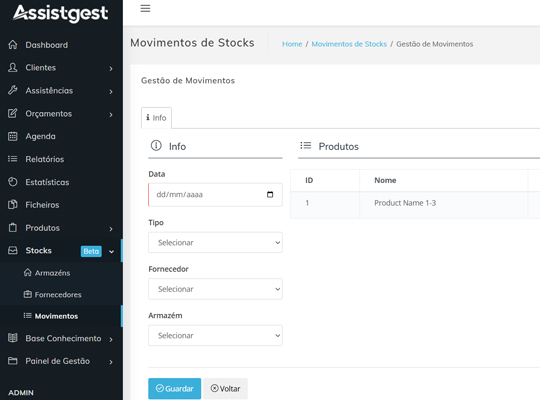The image size is (540, 400).
Task: Click the Produtos section list icon
Action: pyautogui.click(x=305, y=145)
